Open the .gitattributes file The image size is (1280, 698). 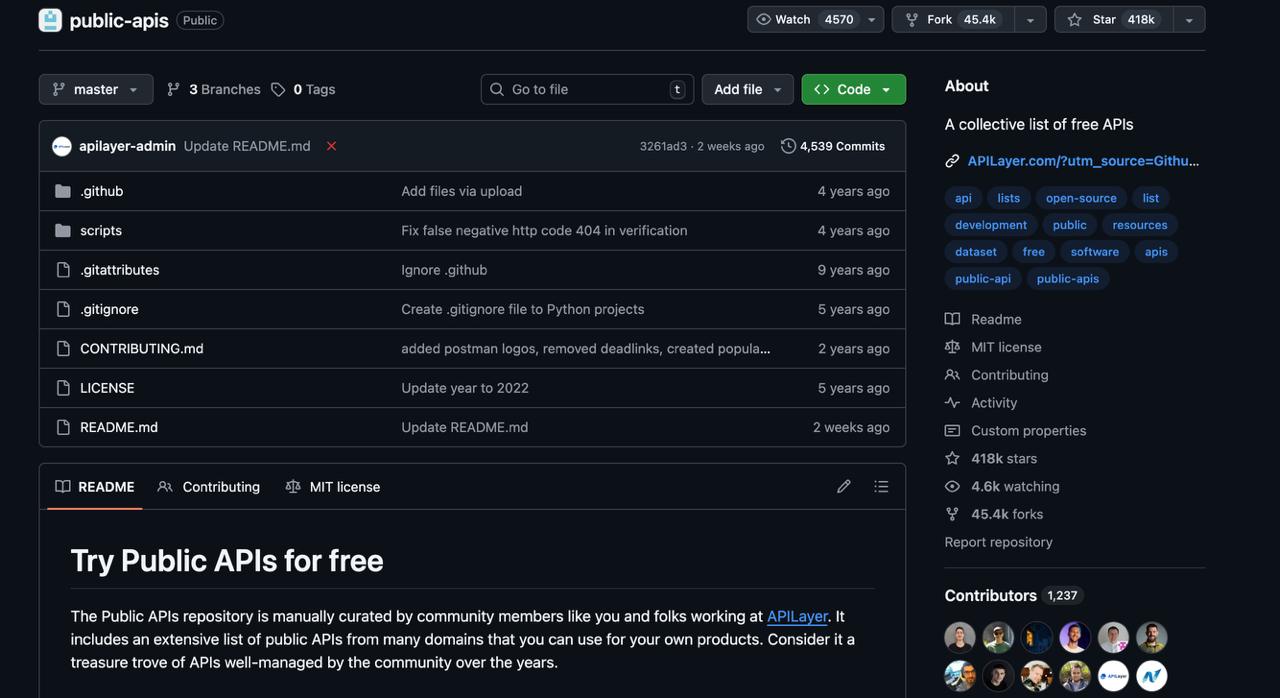[x=120, y=270]
